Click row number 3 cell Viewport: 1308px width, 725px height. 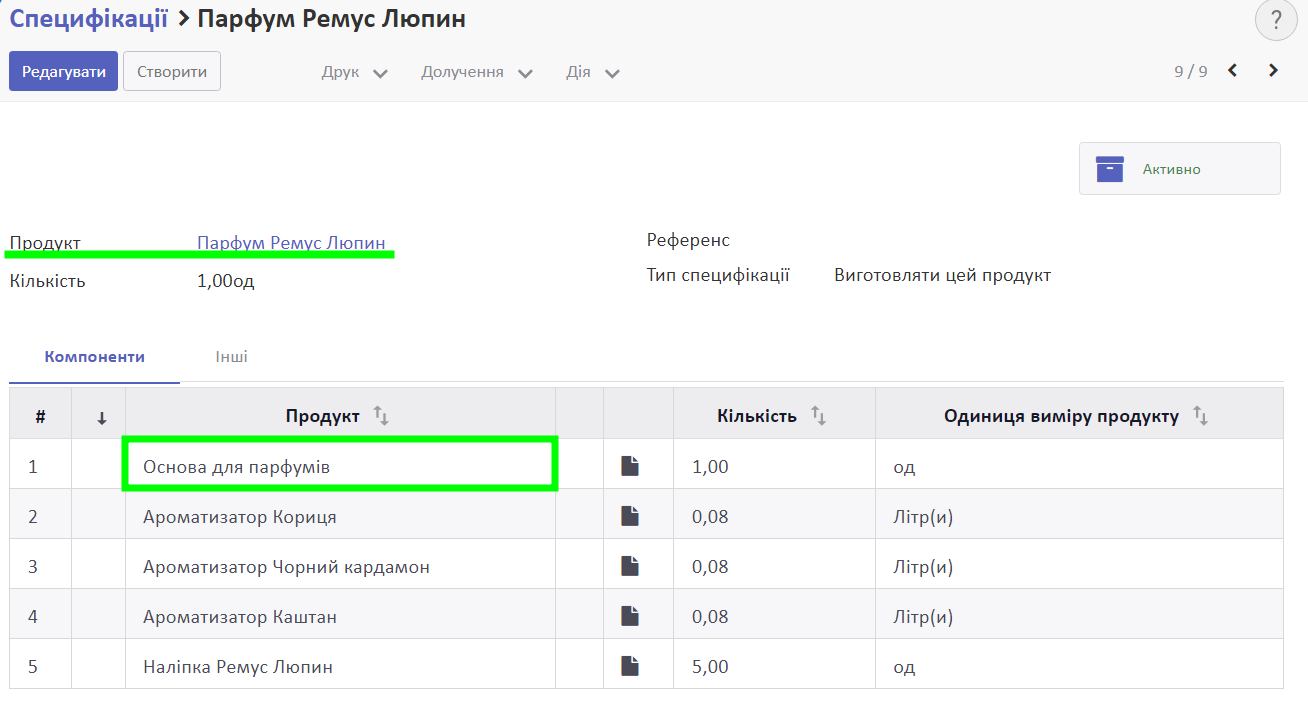point(33,567)
